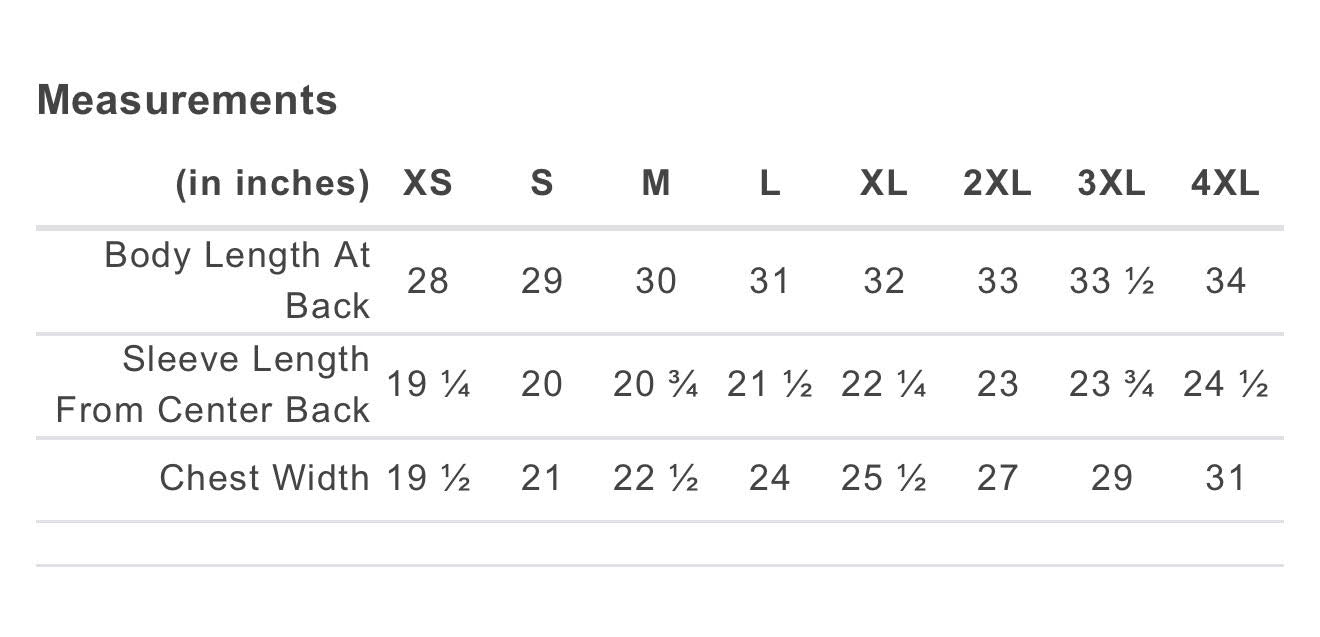Click the body length value for L

click(x=770, y=281)
